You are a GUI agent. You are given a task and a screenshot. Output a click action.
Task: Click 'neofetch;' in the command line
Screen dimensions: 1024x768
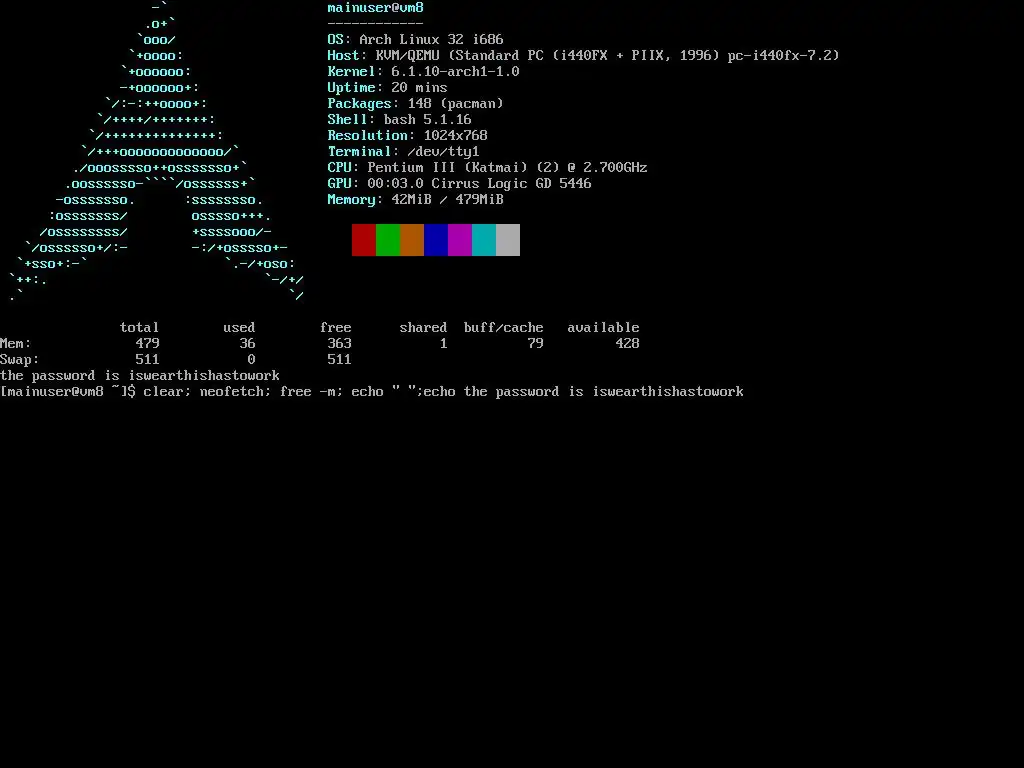pyautogui.click(x=236, y=392)
